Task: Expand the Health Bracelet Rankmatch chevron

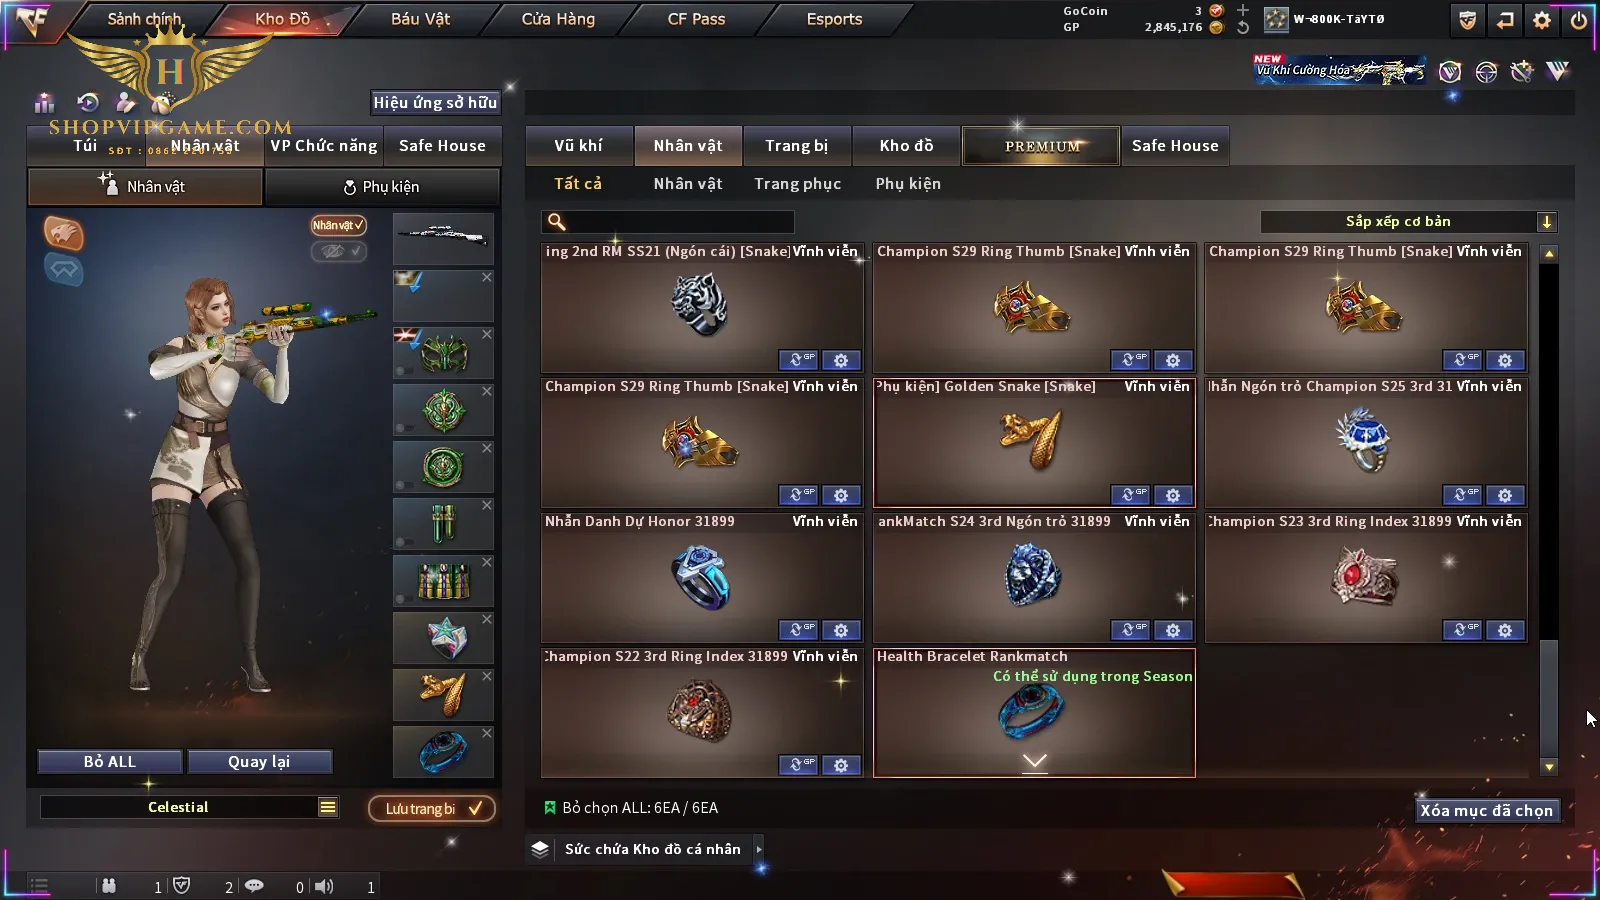Action: [x=1035, y=762]
